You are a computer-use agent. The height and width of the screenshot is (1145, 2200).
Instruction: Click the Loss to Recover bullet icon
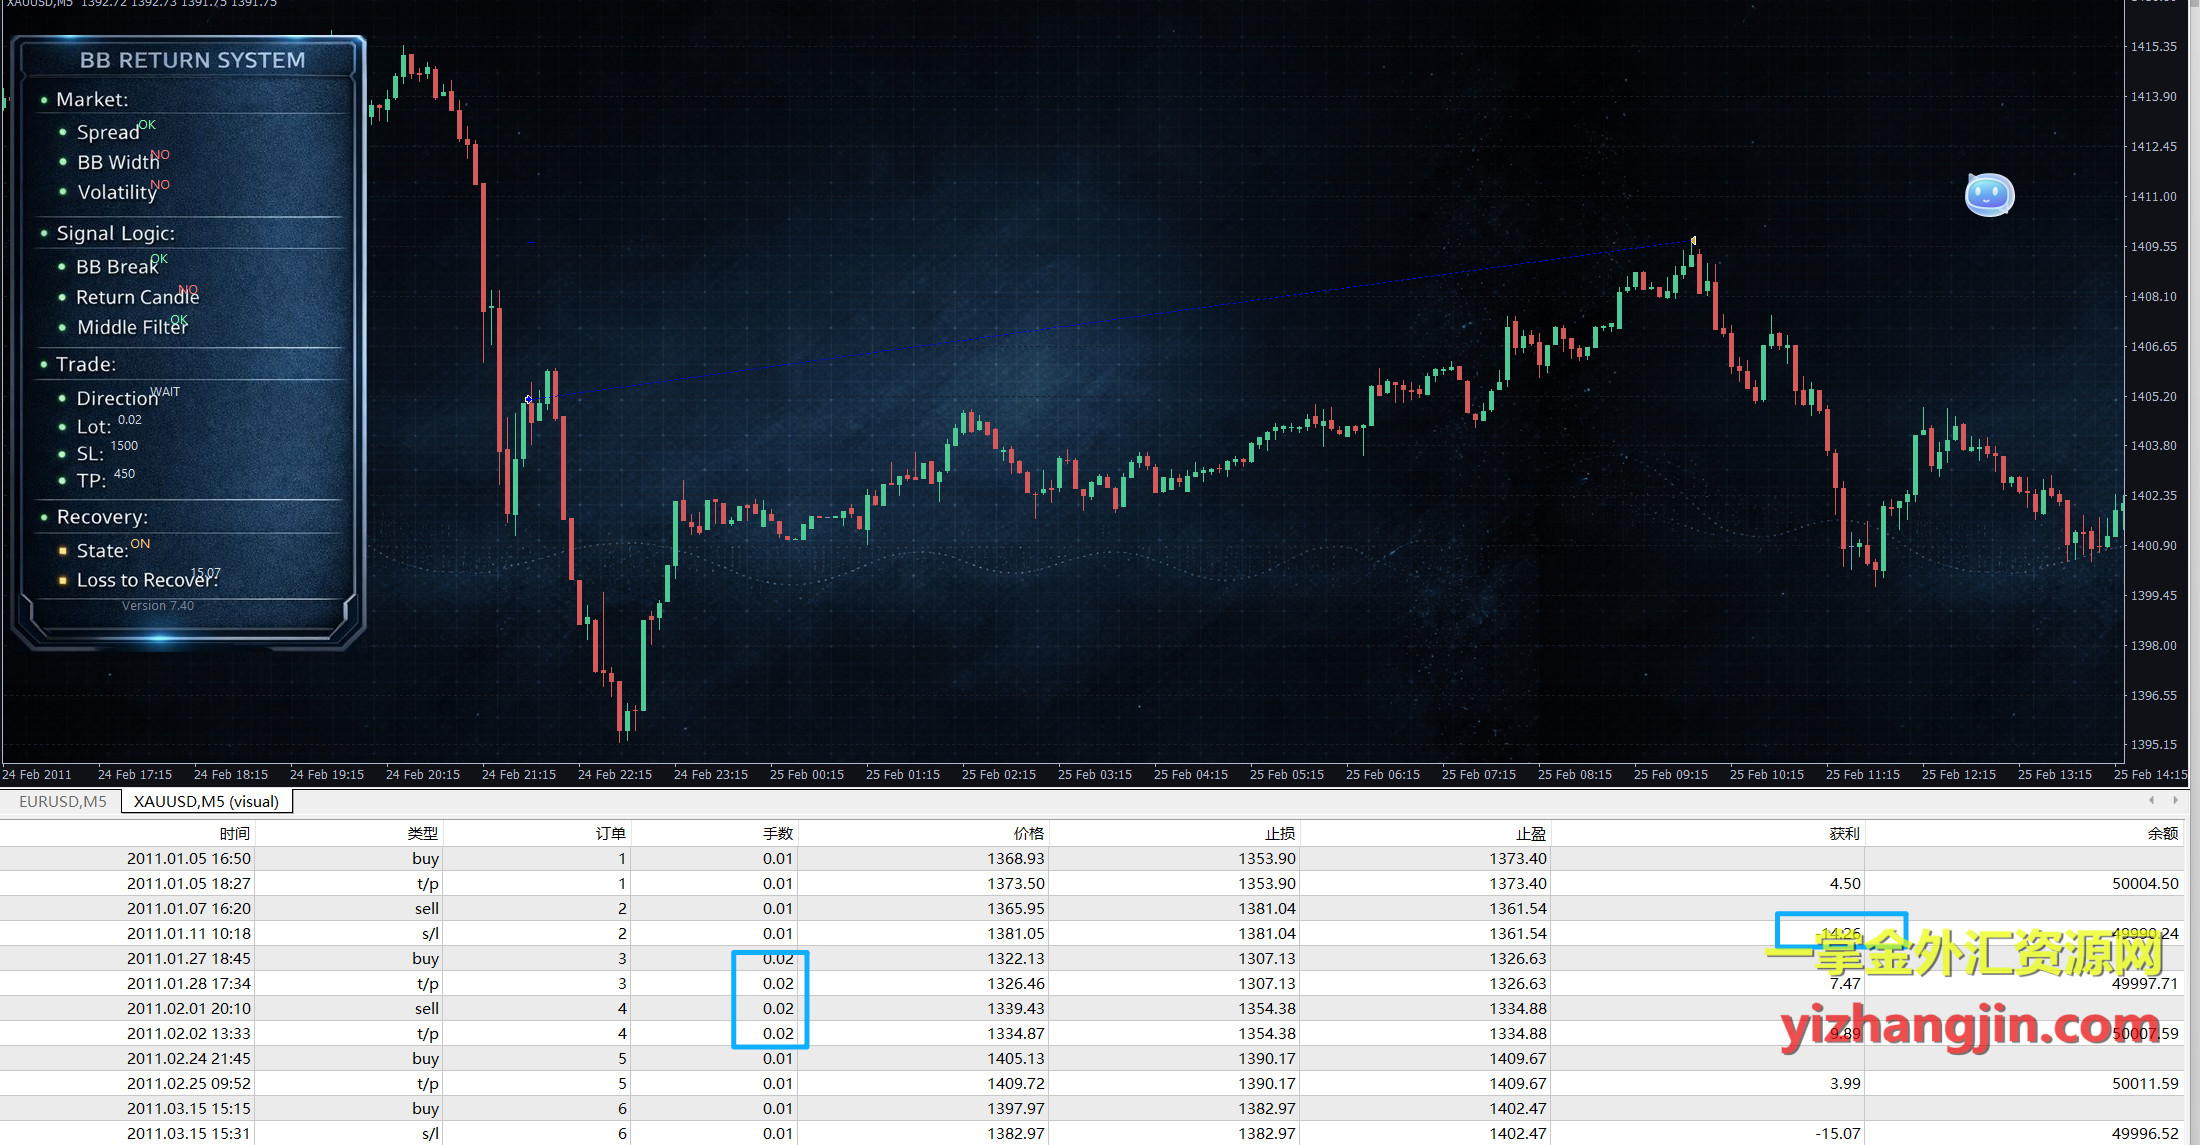[x=63, y=580]
